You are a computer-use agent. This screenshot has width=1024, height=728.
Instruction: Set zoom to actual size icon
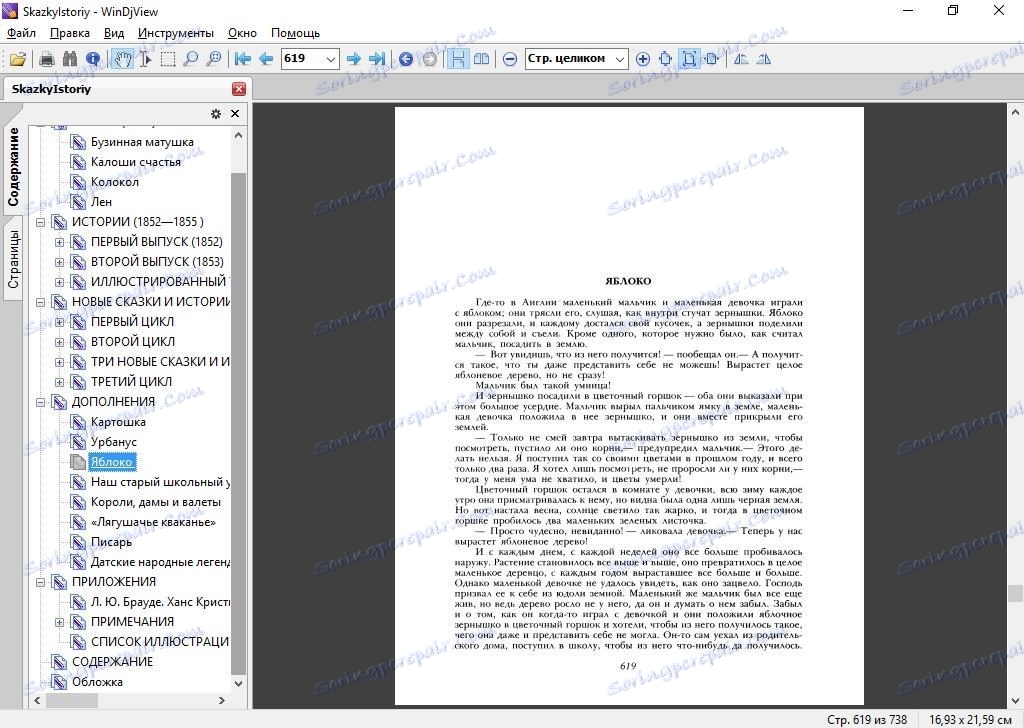pyautogui.click(x=665, y=59)
